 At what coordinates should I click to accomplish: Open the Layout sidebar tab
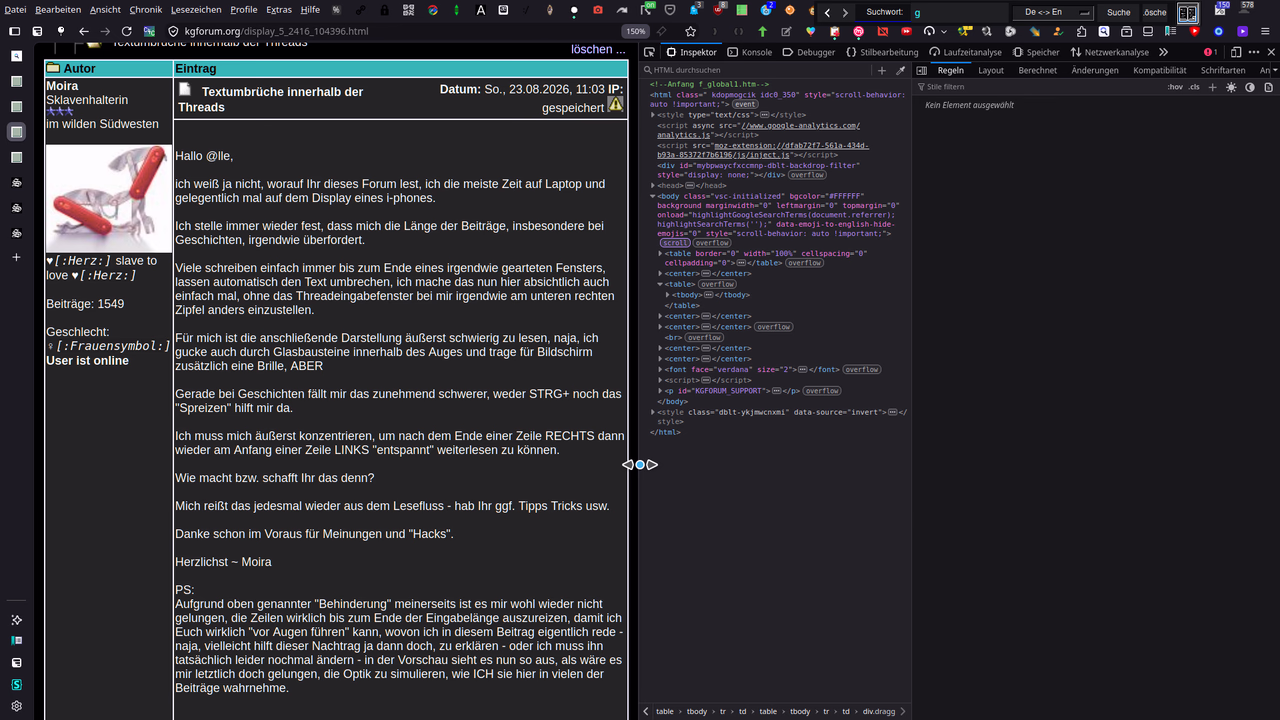point(991,71)
